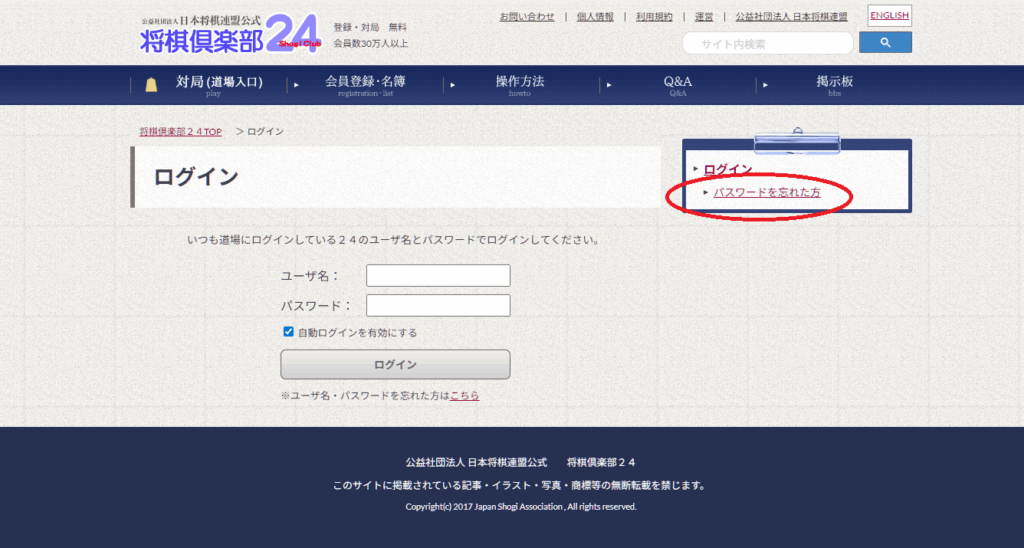Click the ユーザ名 input field
The image size is (1024, 548).
click(438, 276)
